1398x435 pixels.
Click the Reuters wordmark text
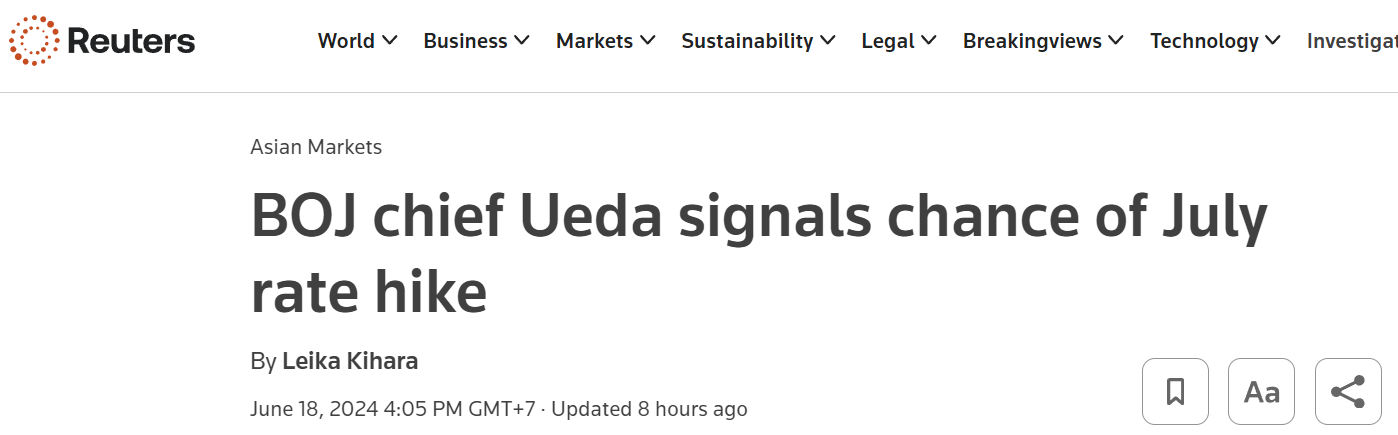131,41
